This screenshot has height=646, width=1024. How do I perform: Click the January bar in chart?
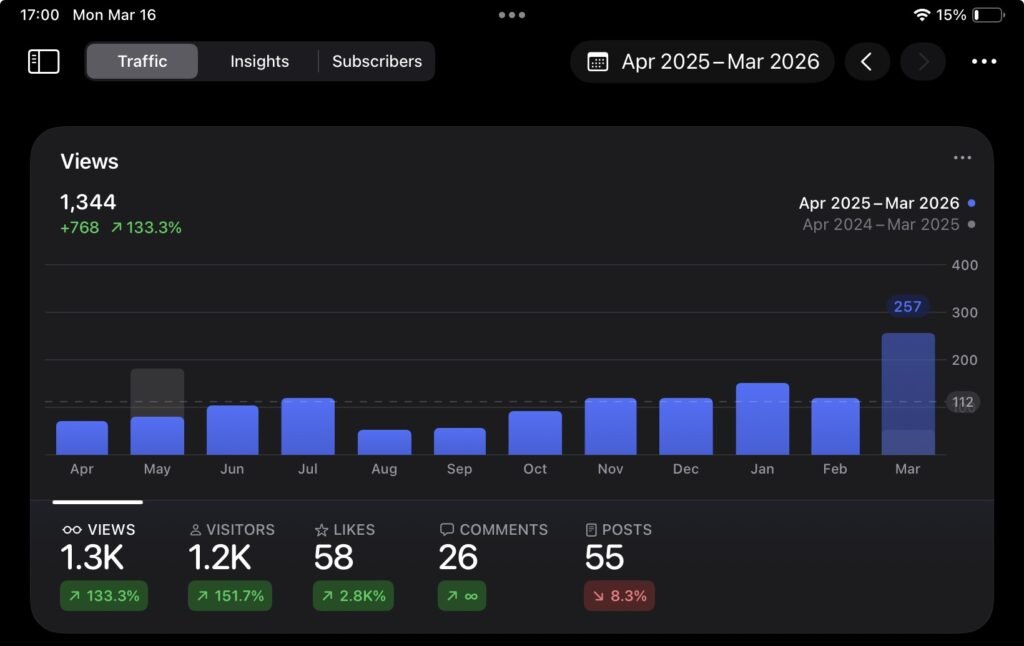[x=762, y=419]
